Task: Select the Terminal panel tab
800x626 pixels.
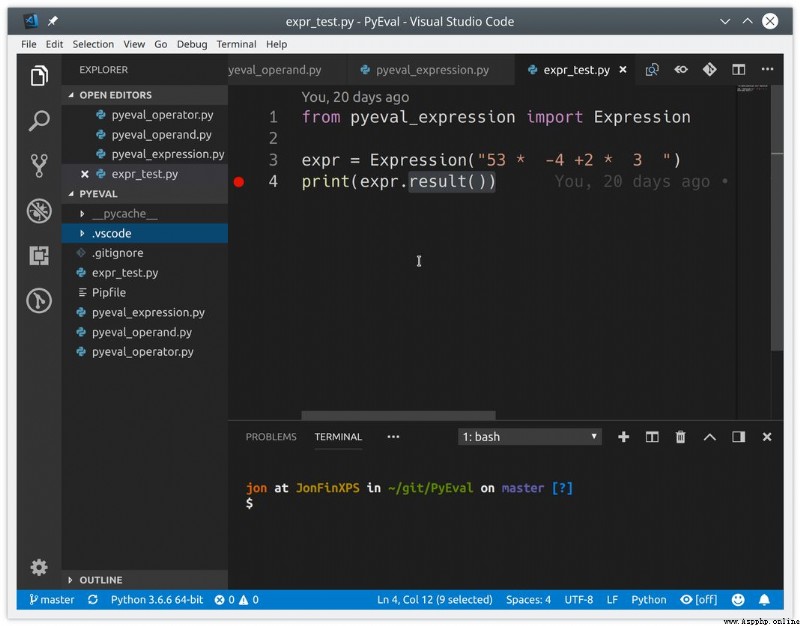Action: [338, 437]
